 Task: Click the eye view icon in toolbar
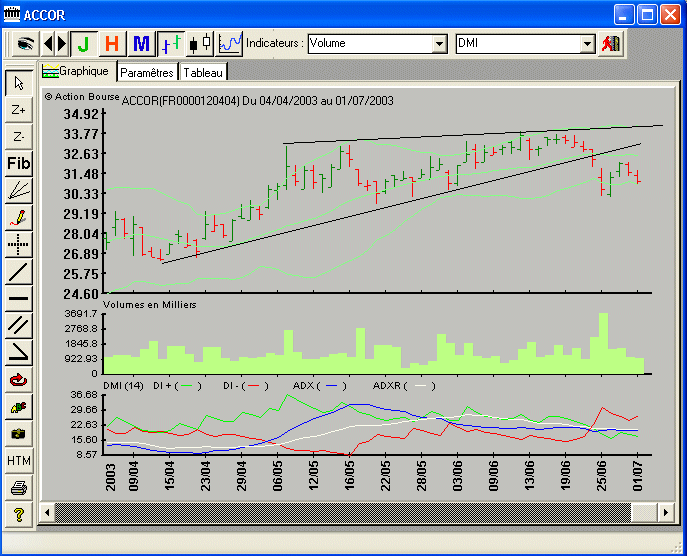tap(25, 44)
